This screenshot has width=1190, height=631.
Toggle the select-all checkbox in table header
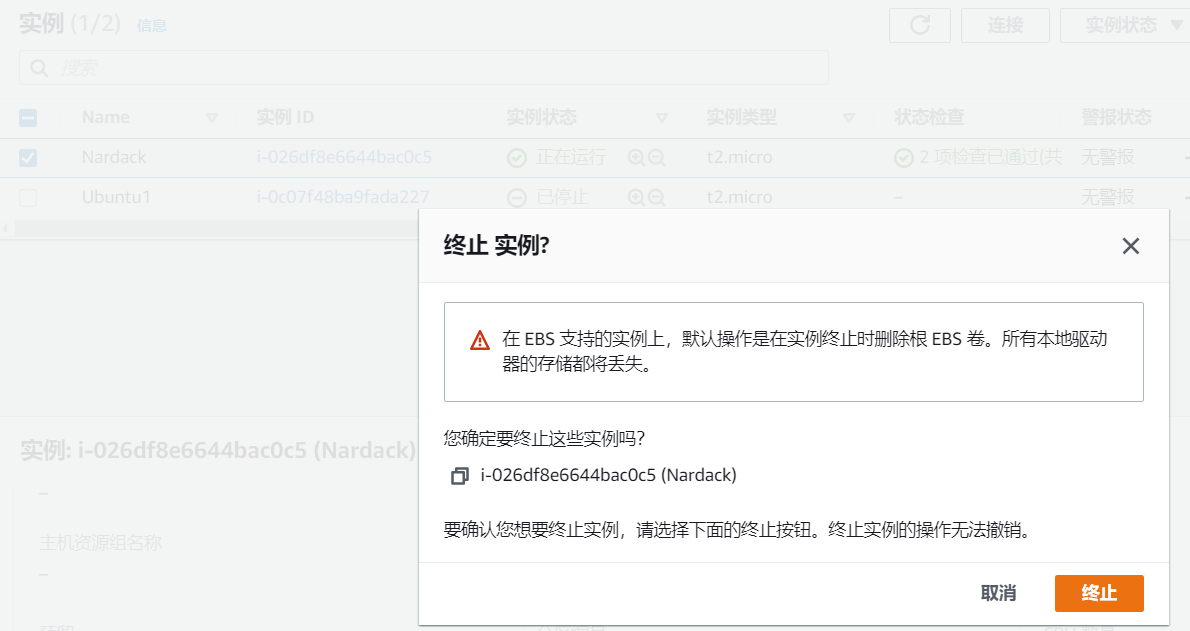tap(28, 117)
